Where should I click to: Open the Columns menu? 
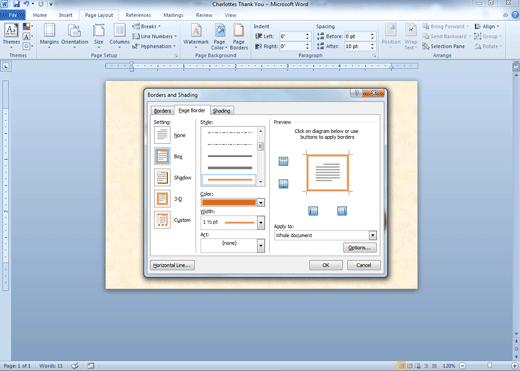[119, 36]
